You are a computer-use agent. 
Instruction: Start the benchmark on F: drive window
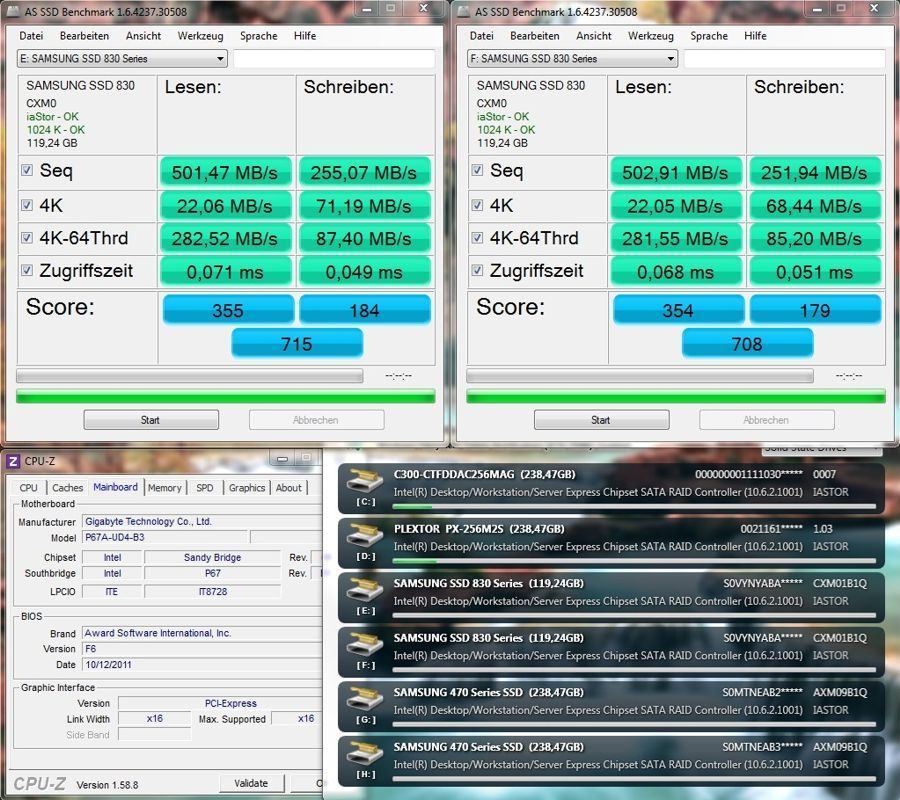pos(602,420)
